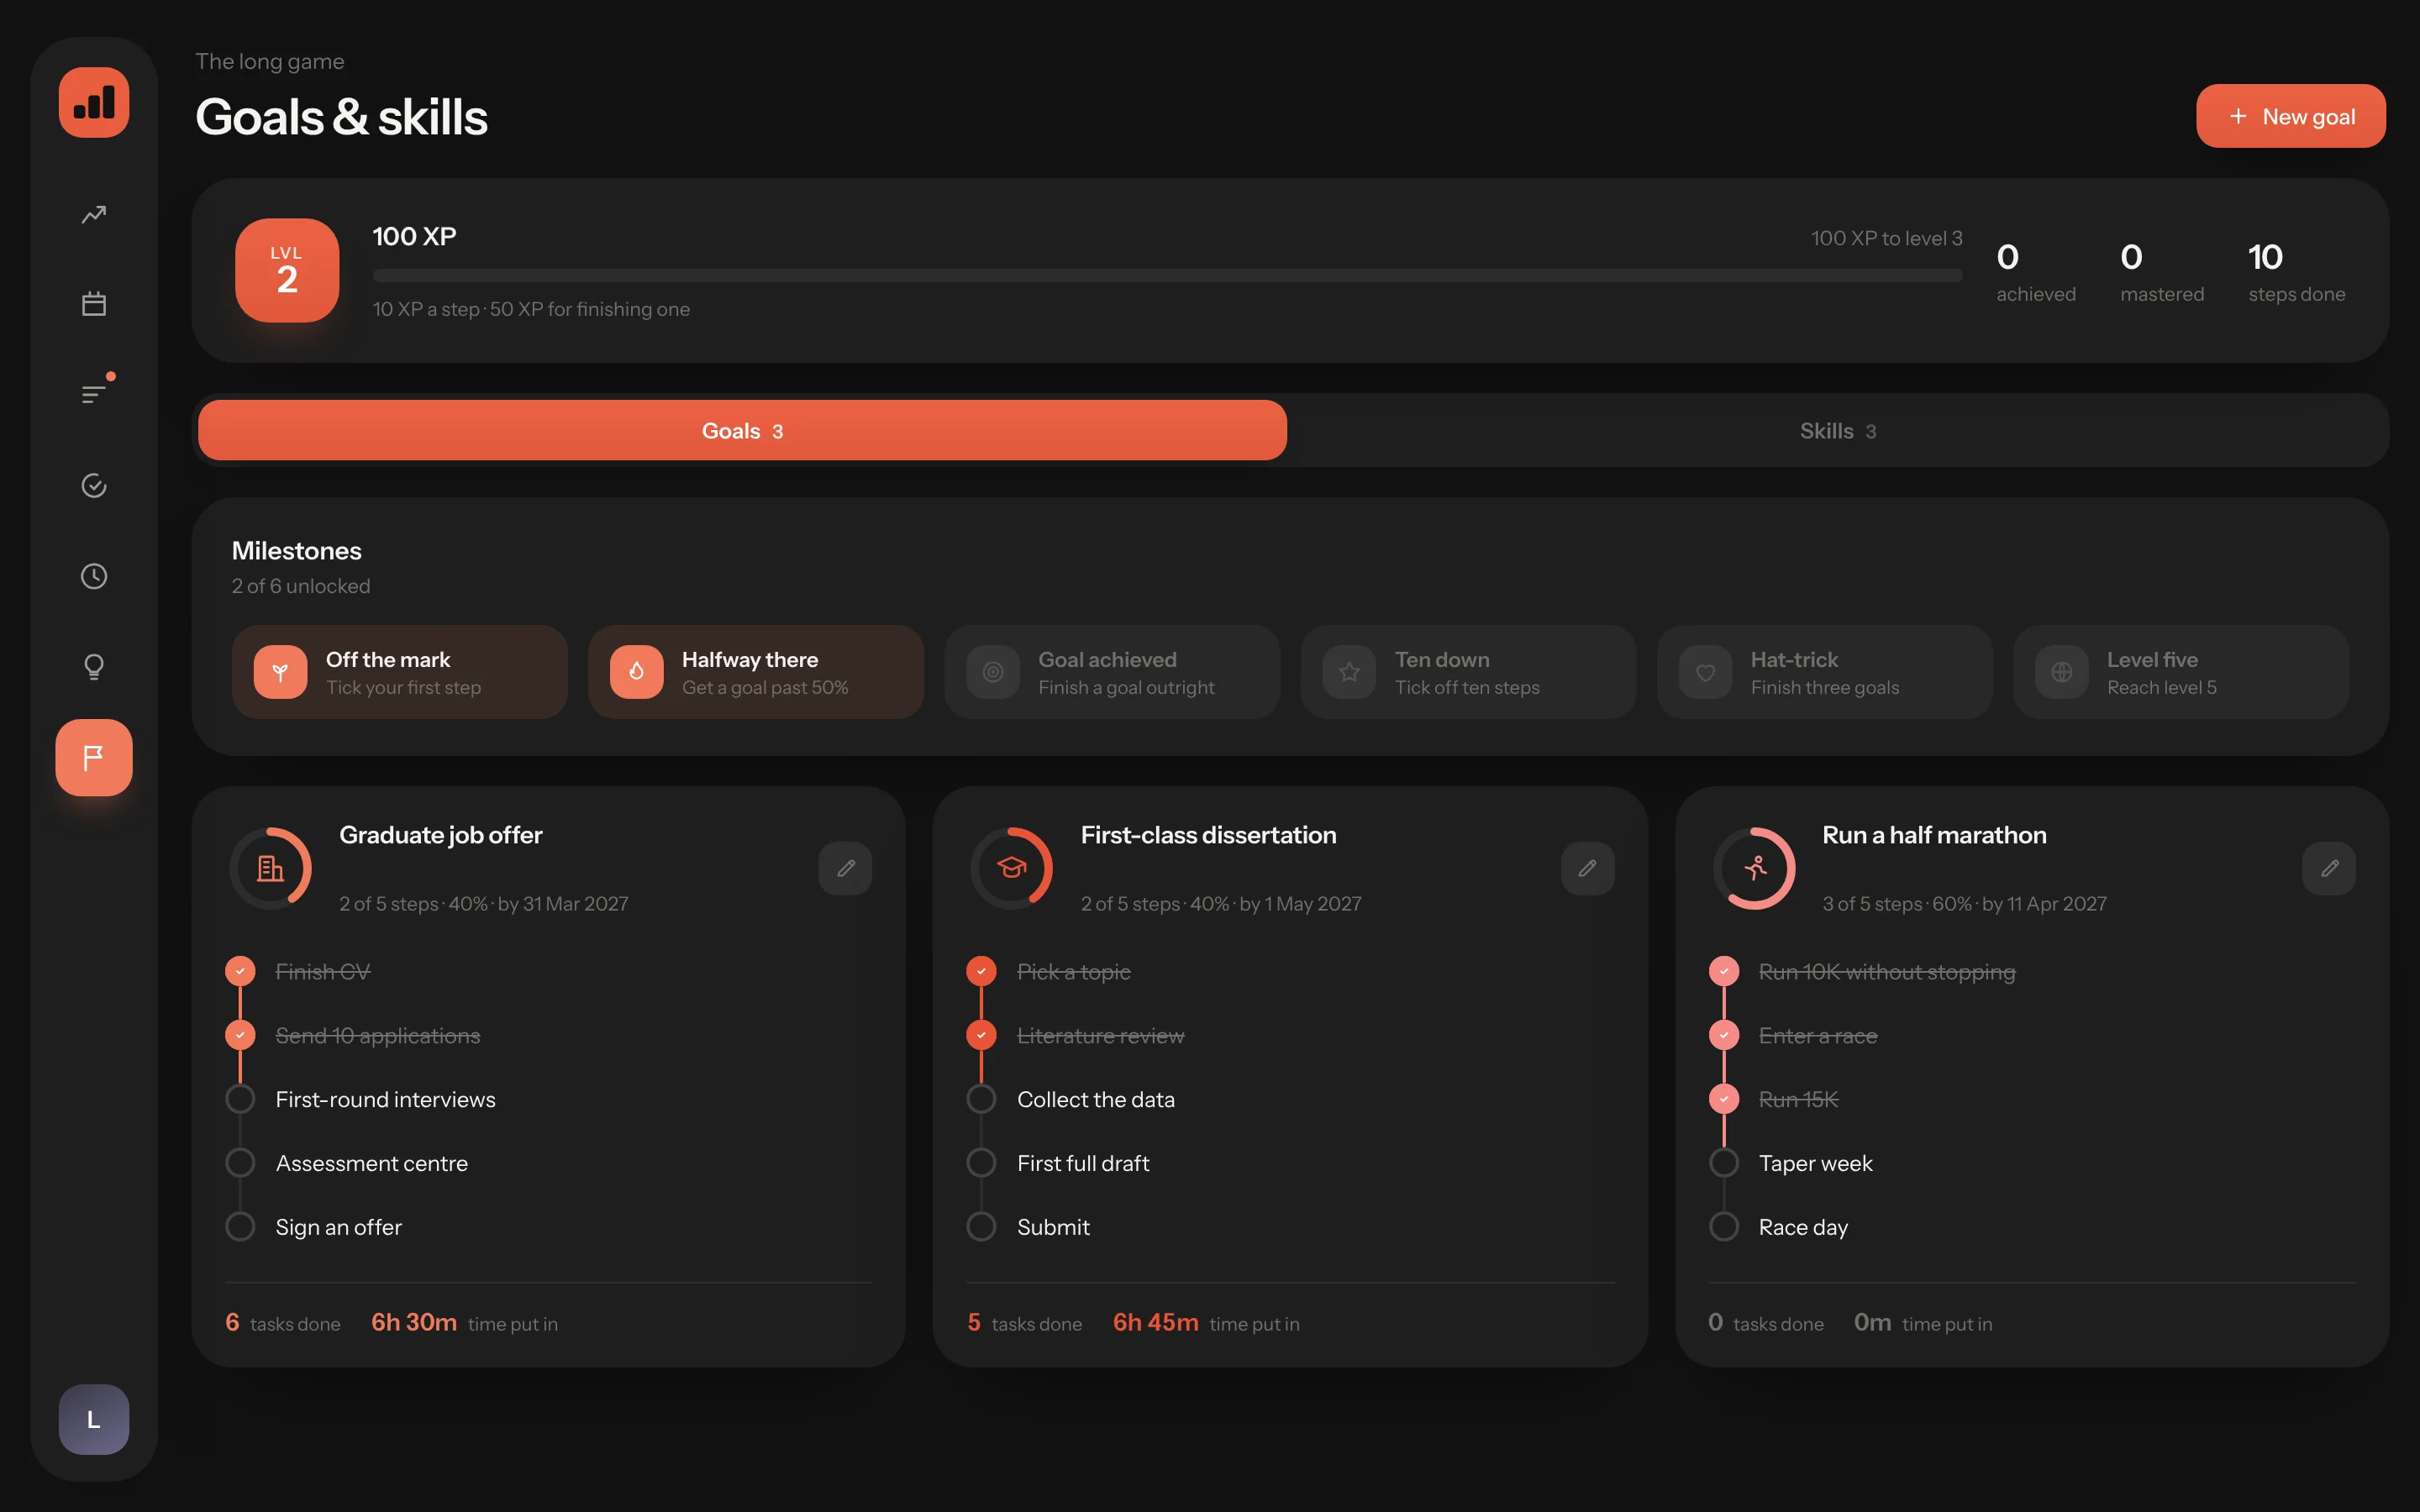Click the '100 XP to level 3' label
Image resolution: width=2420 pixels, height=1512 pixels.
(1886, 238)
